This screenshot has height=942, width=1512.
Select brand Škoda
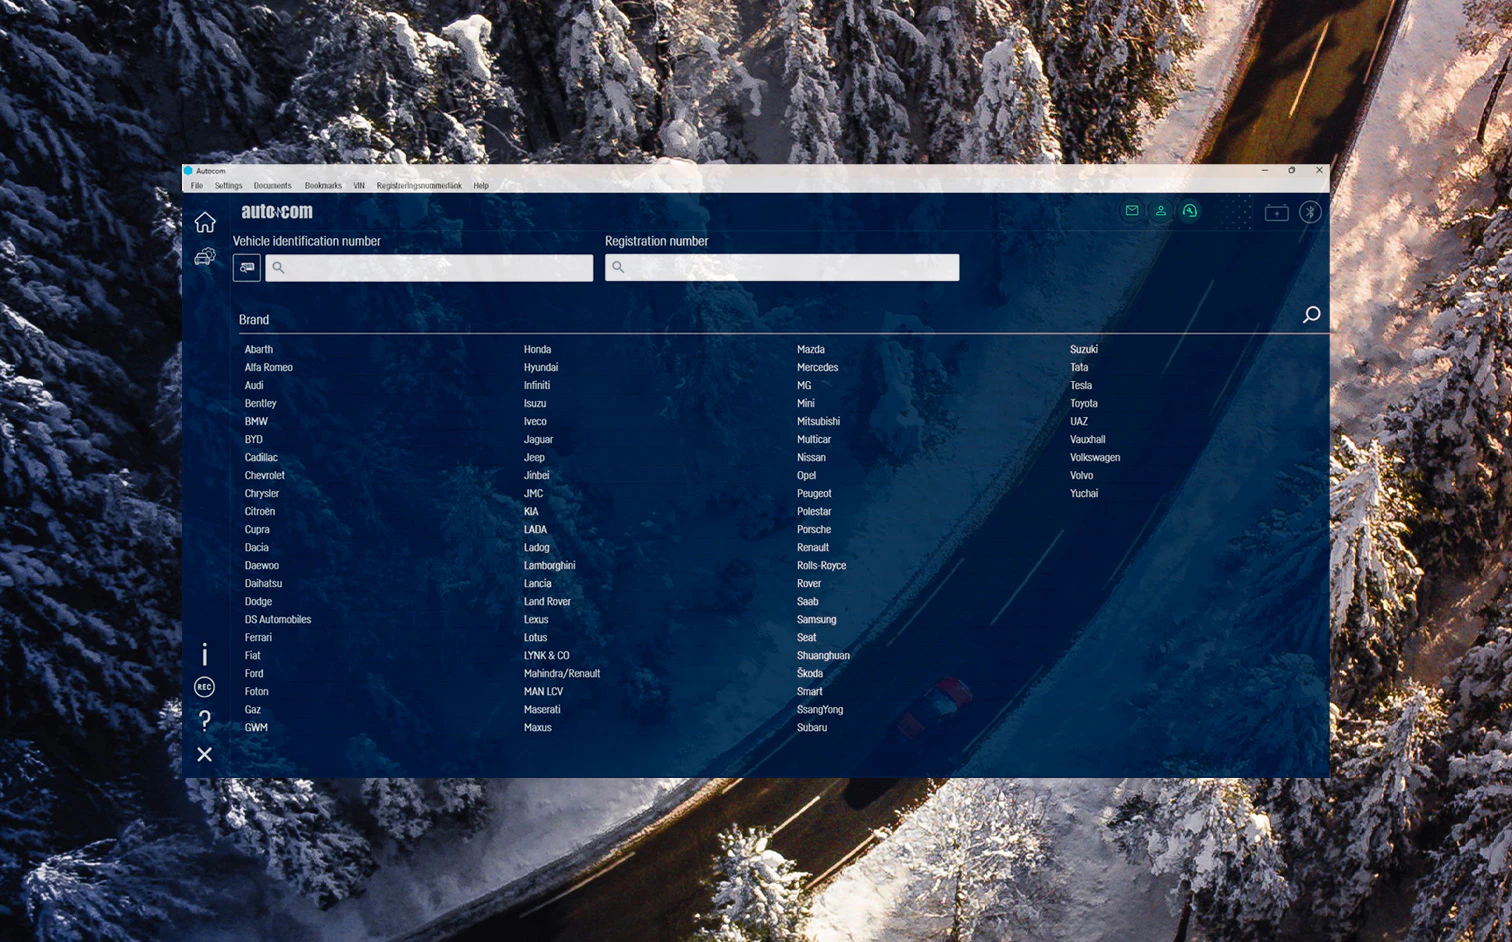click(x=810, y=673)
